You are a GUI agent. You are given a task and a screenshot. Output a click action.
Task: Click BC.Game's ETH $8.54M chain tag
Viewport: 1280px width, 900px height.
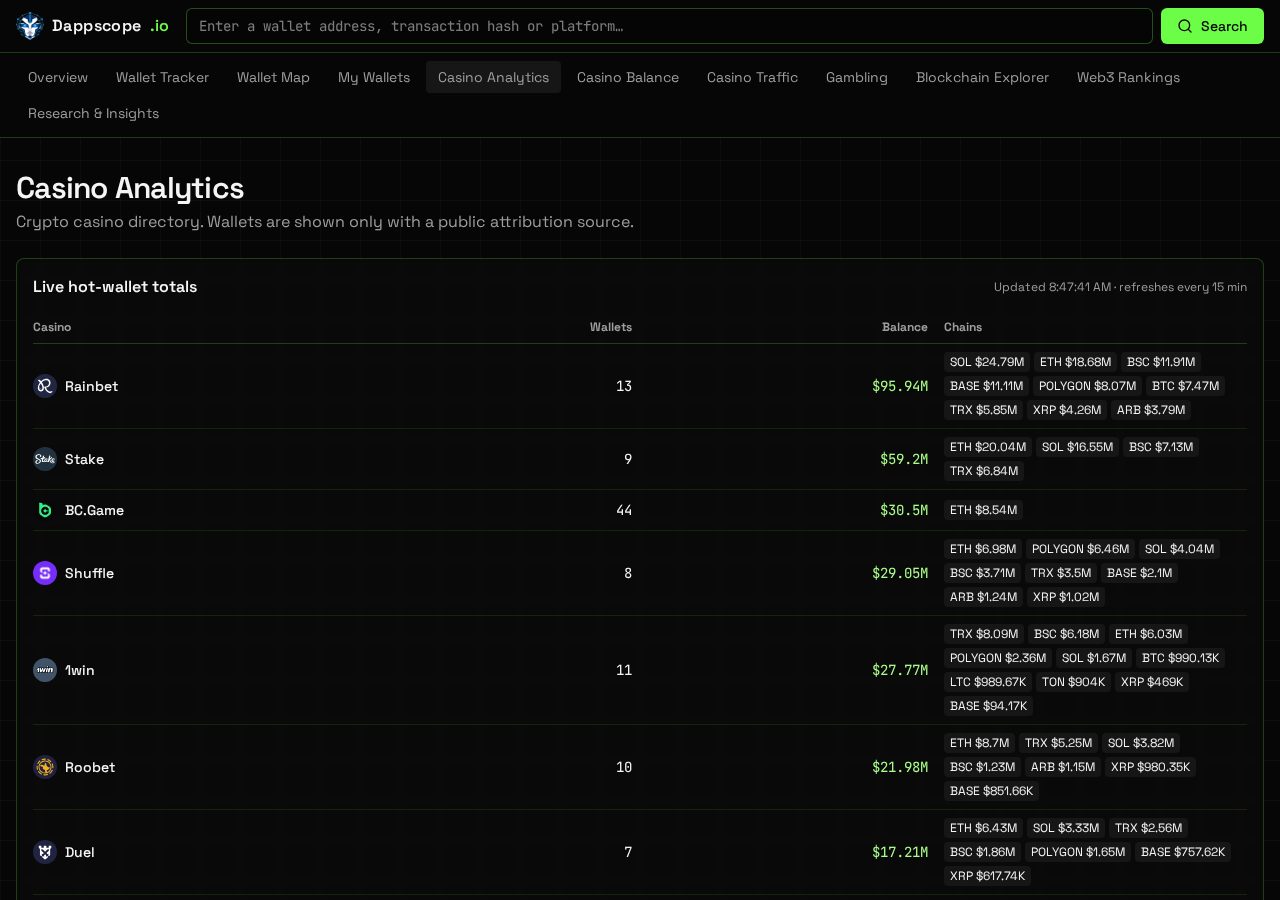[x=983, y=510]
